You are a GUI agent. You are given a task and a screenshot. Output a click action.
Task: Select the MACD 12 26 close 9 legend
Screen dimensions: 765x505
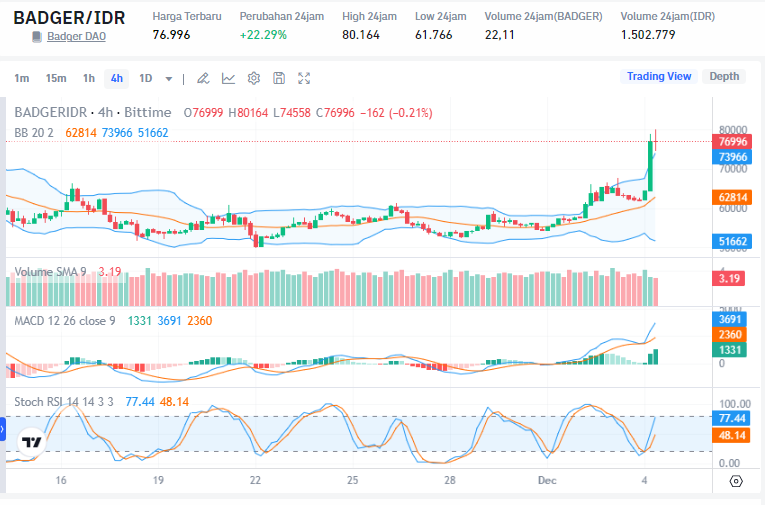[x=65, y=321]
